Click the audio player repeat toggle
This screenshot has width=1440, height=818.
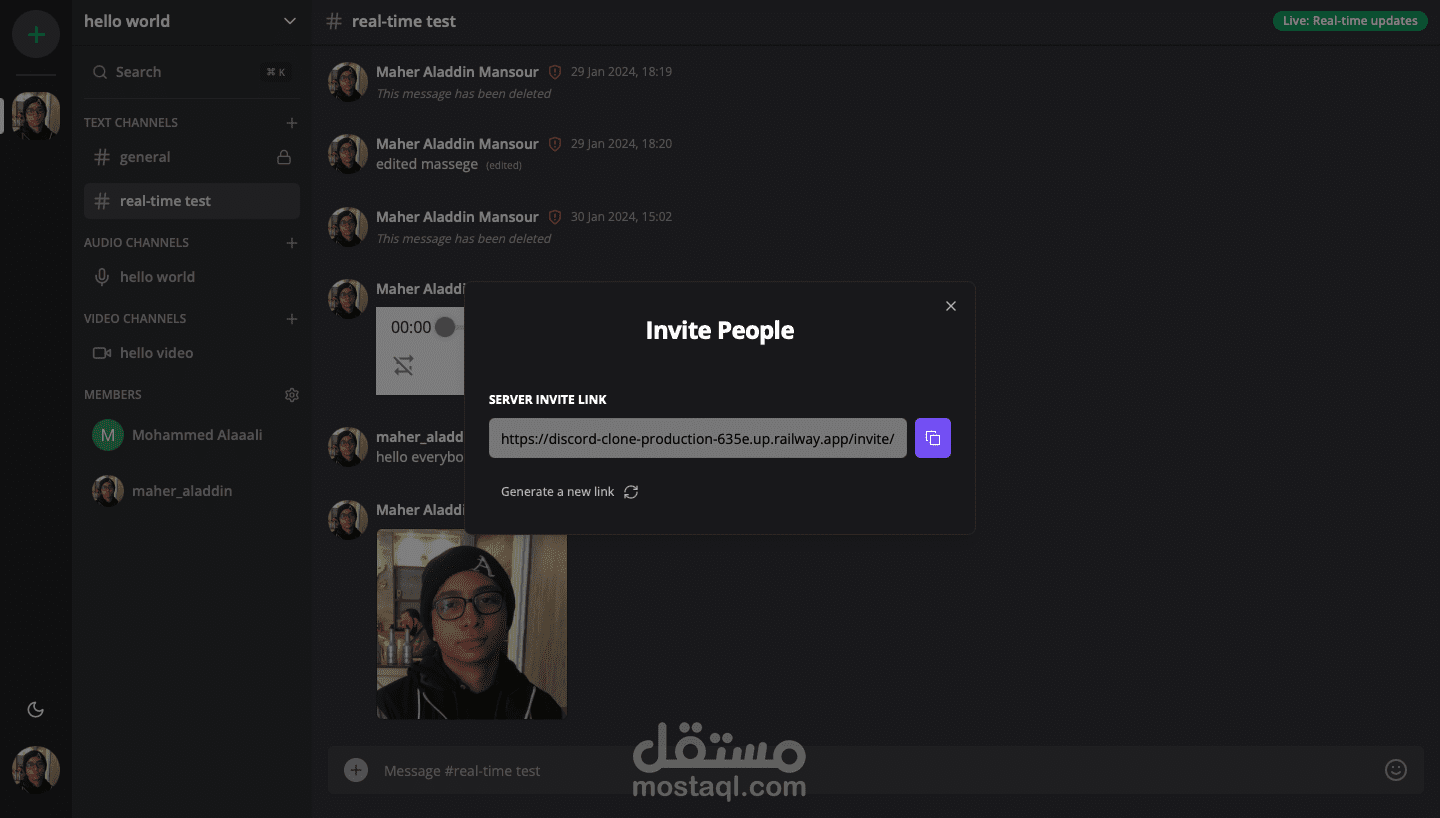tap(403, 366)
